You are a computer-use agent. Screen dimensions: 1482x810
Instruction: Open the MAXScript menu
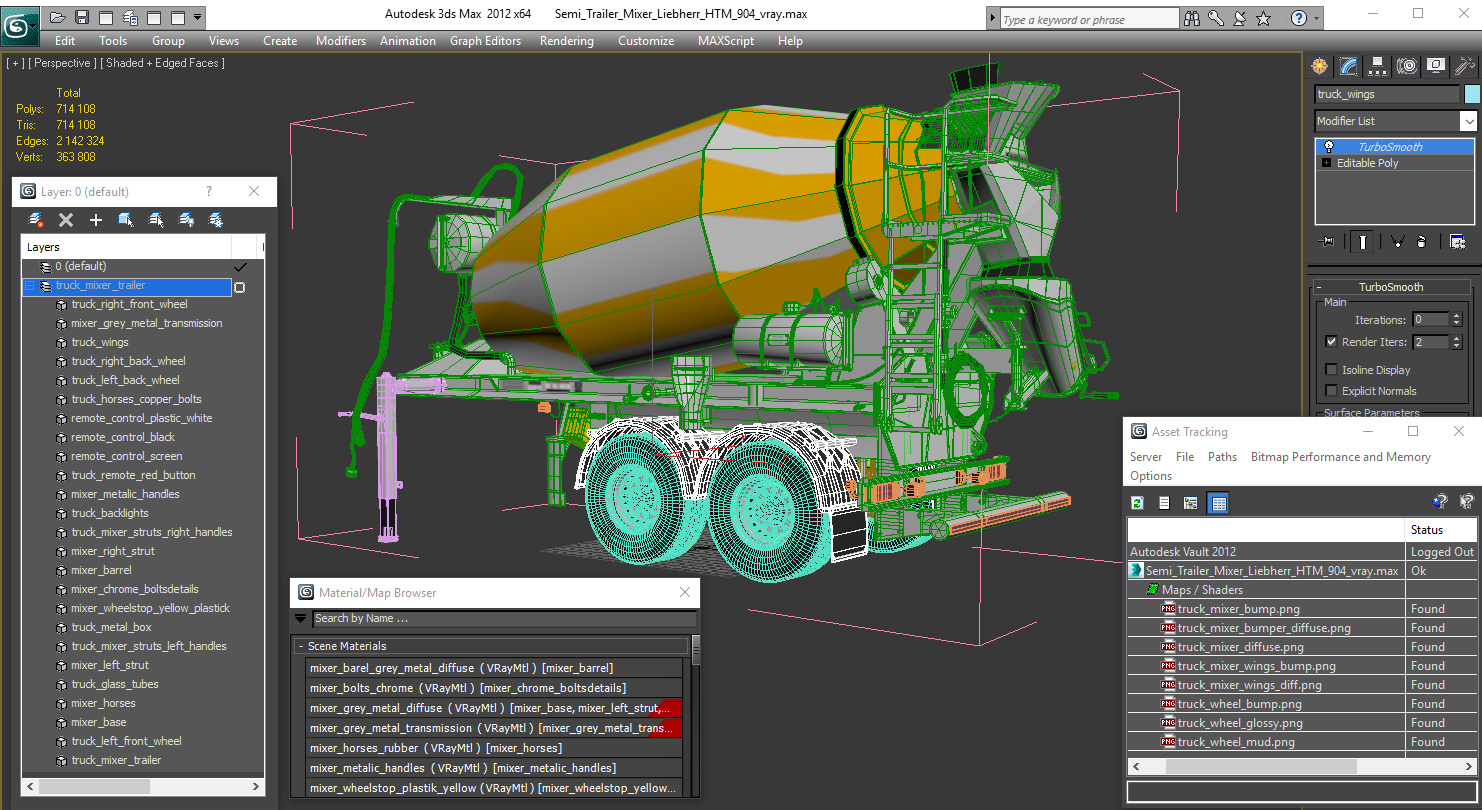click(726, 41)
